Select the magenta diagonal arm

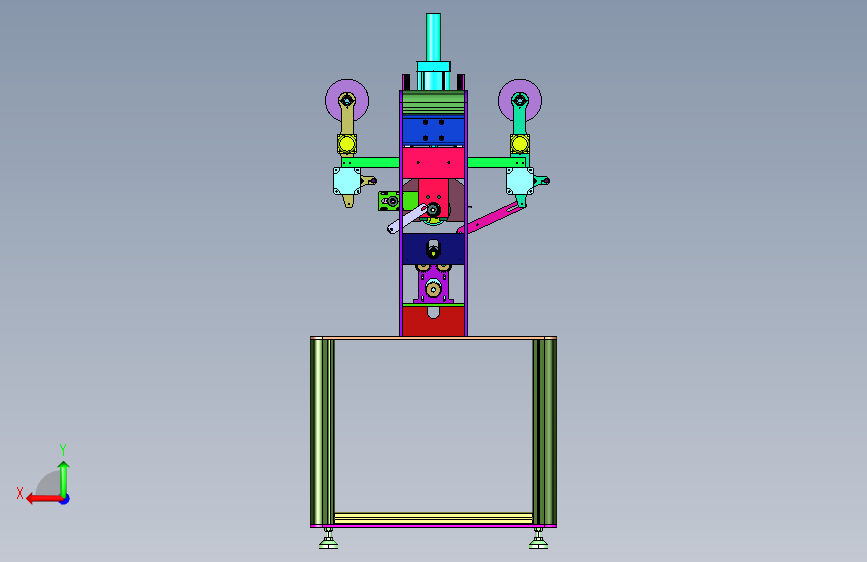click(x=489, y=217)
